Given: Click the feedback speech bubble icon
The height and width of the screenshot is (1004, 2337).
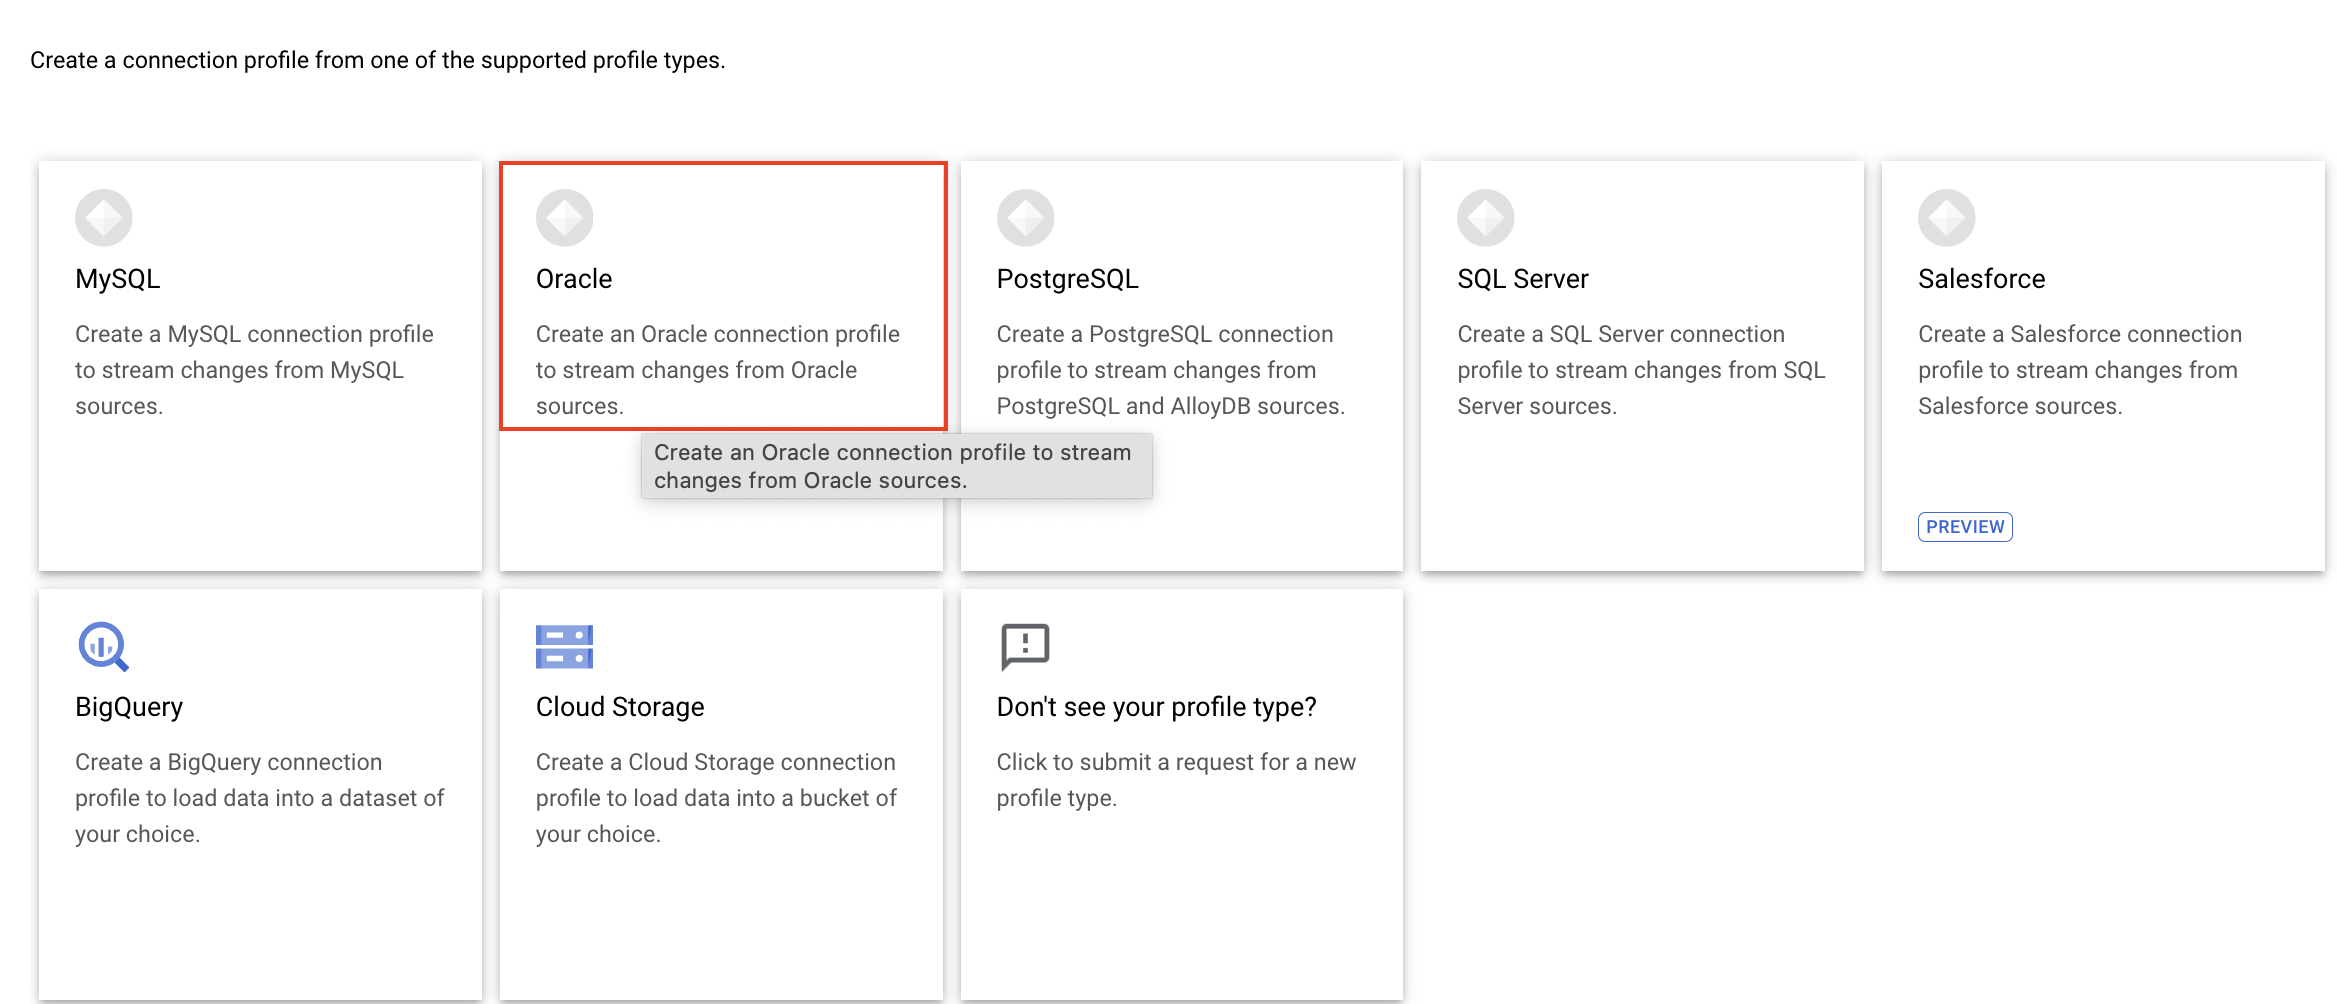Looking at the screenshot, I should click(1025, 646).
